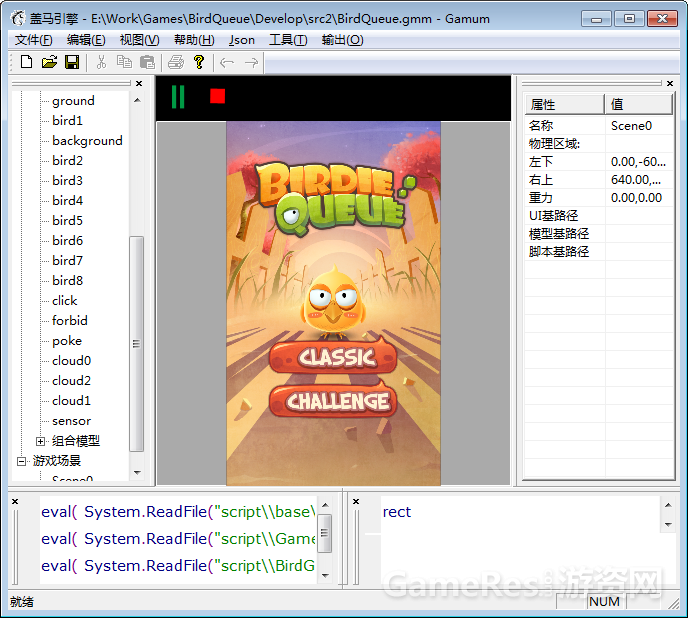Collapse the 游戏场景 tree node
688x618 pixels.
point(22,461)
